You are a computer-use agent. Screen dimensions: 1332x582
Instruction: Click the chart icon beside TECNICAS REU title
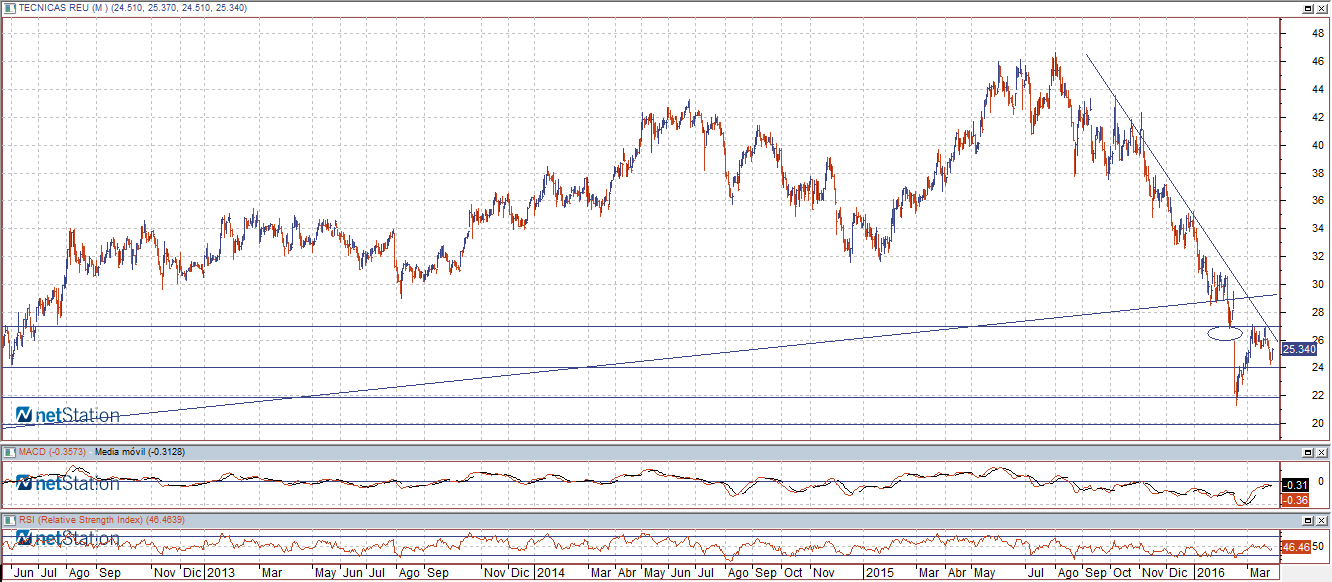tap(10, 7)
